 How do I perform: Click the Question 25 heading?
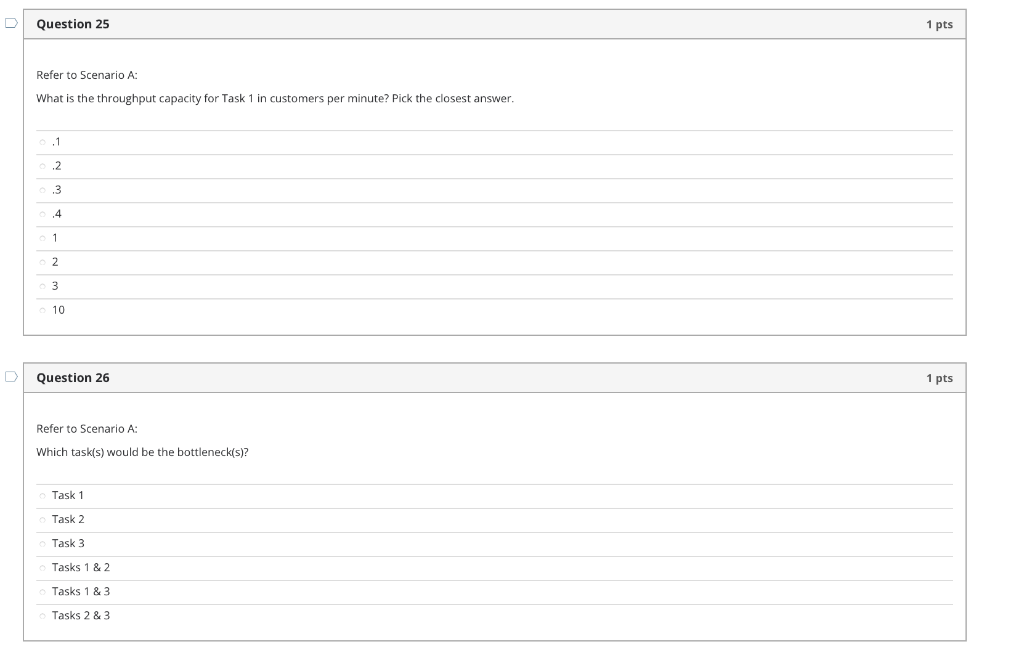[72, 24]
